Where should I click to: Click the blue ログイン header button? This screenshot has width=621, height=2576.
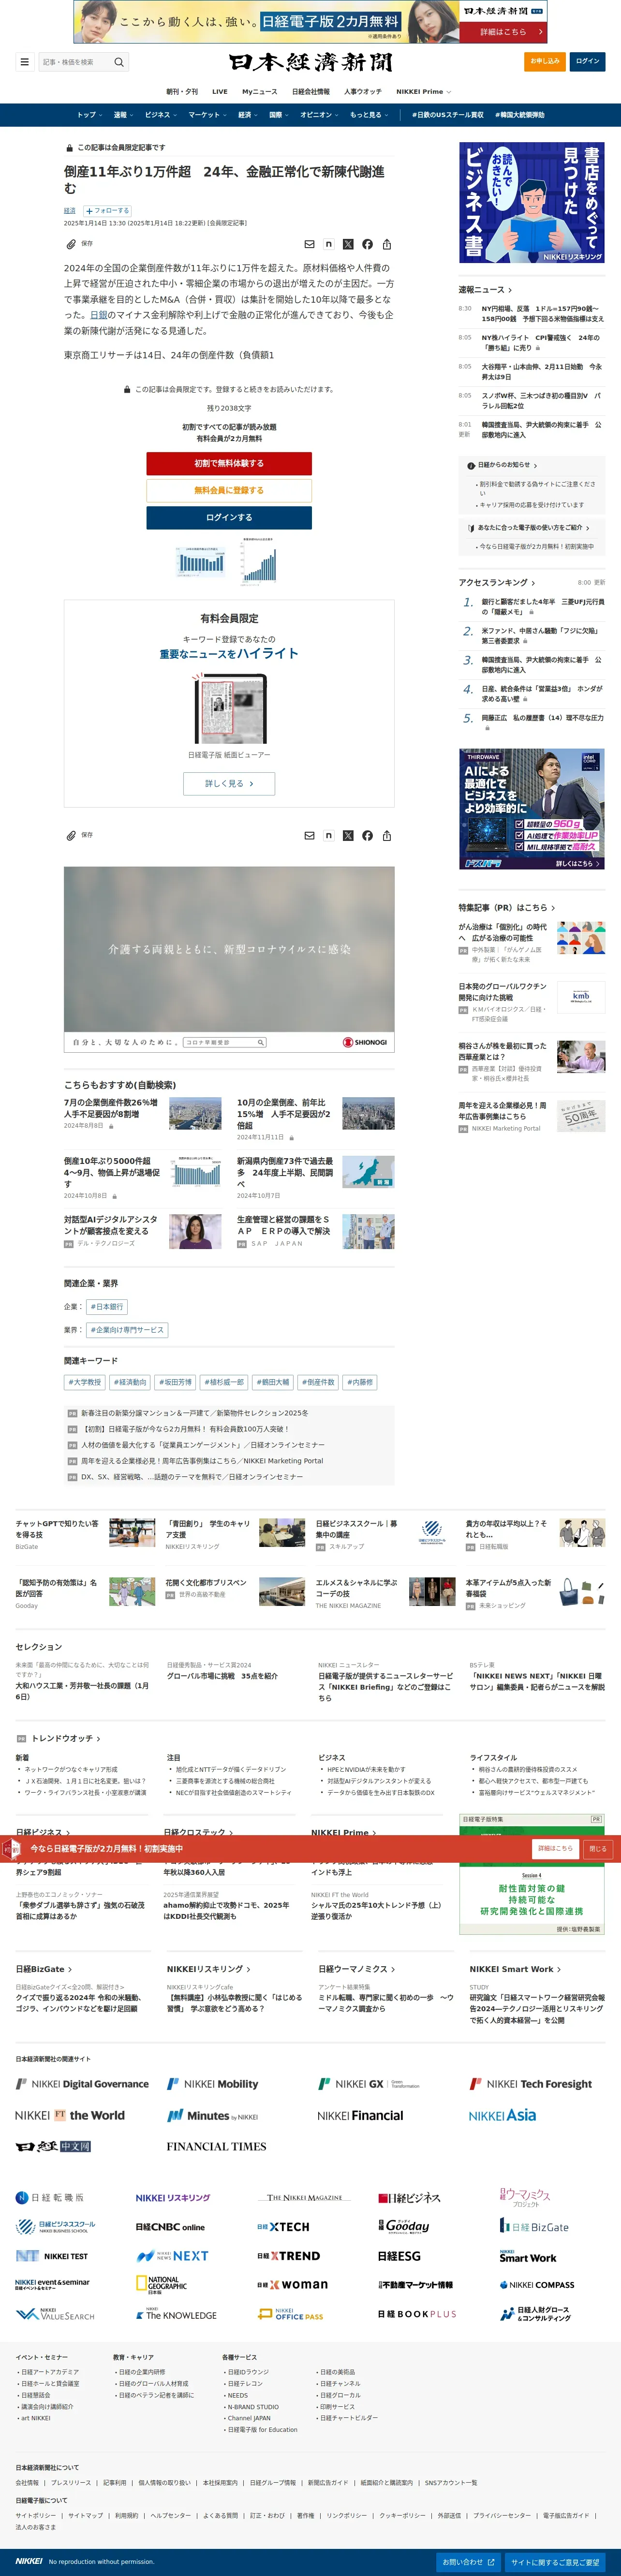588,61
